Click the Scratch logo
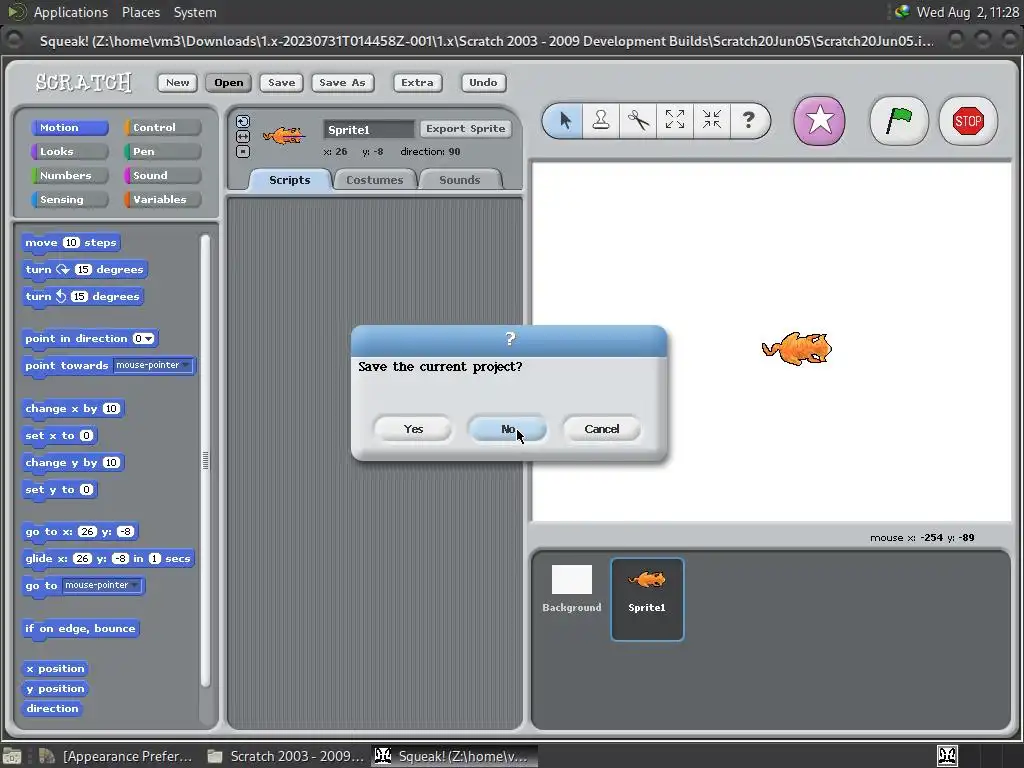 coord(84,82)
